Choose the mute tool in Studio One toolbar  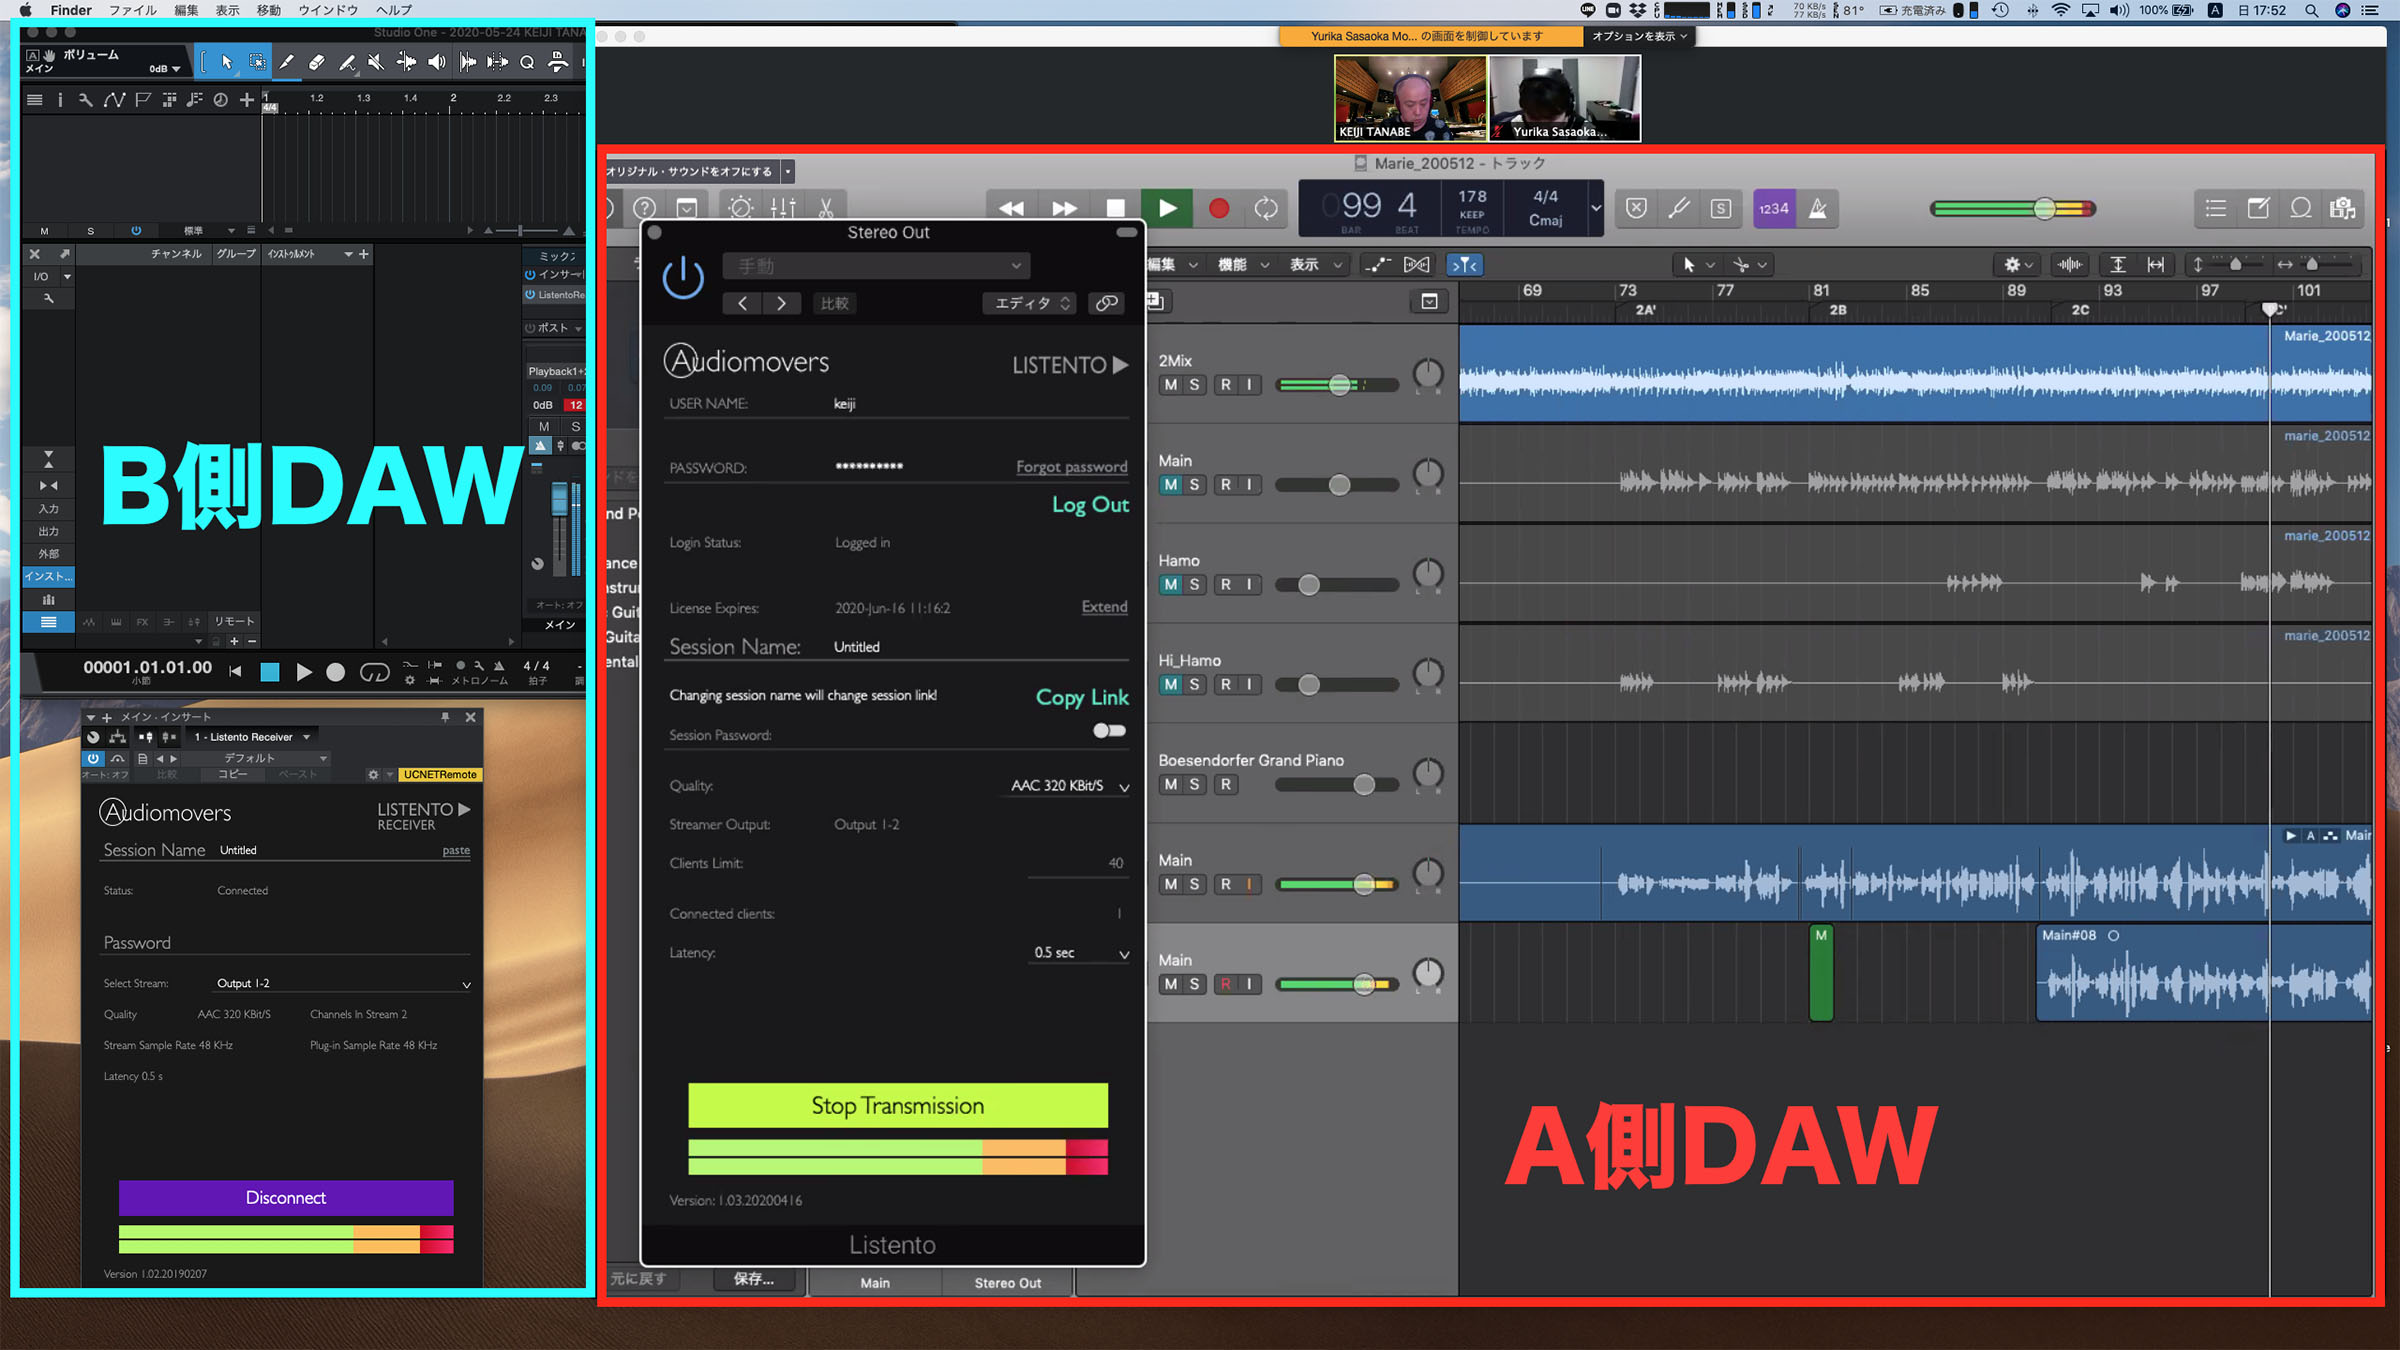[x=375, y=62]
